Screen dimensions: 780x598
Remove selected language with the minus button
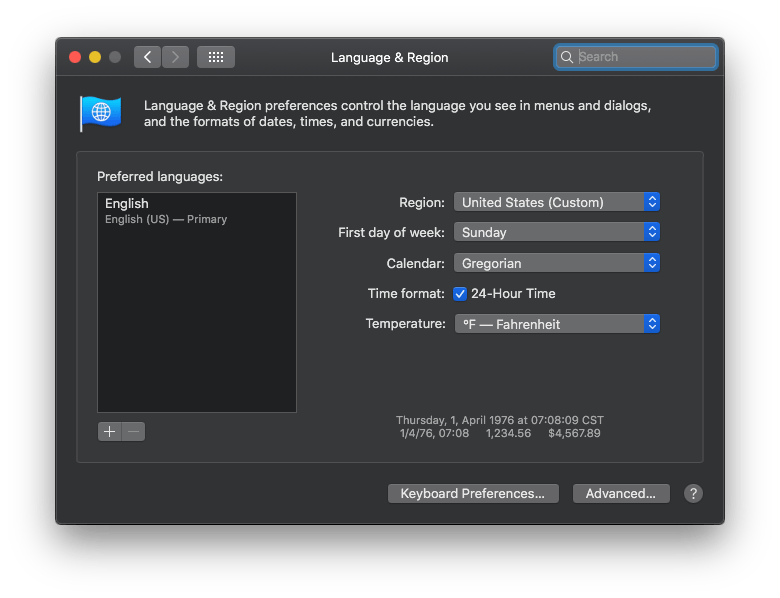click(133, 431)
